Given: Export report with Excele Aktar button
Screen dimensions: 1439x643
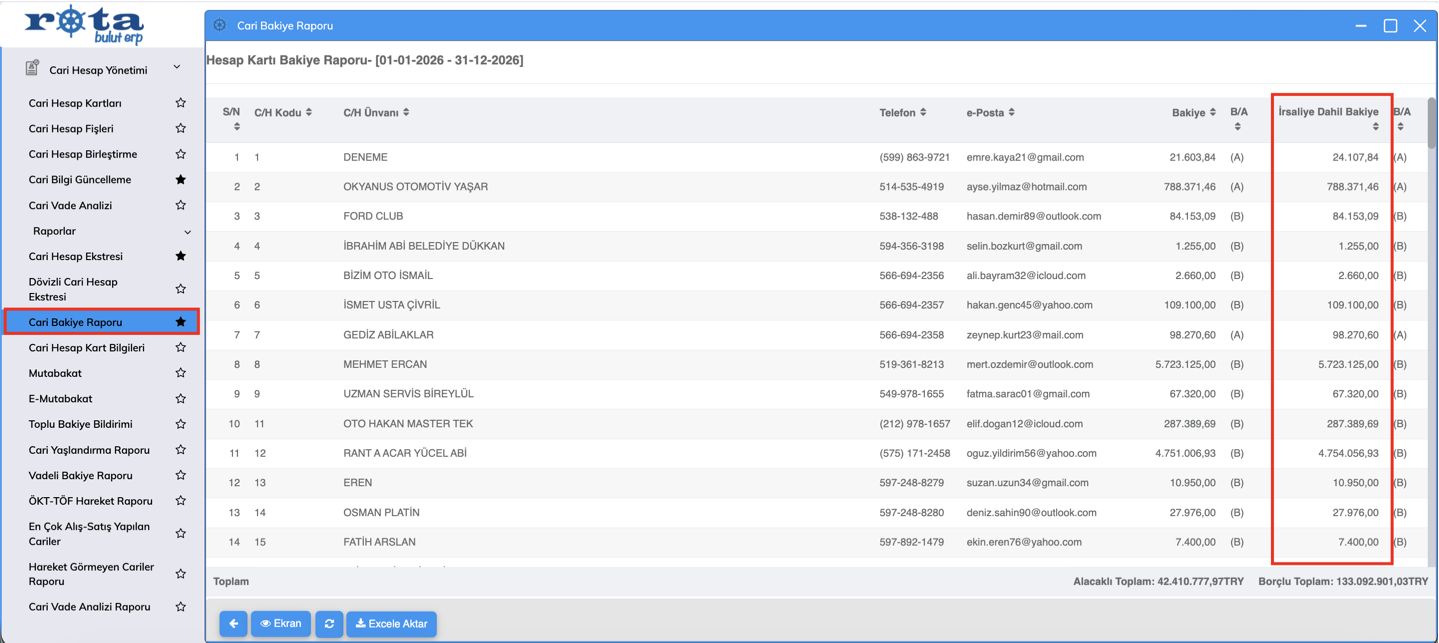Looking at the screenshot, I should pos(391,624).
